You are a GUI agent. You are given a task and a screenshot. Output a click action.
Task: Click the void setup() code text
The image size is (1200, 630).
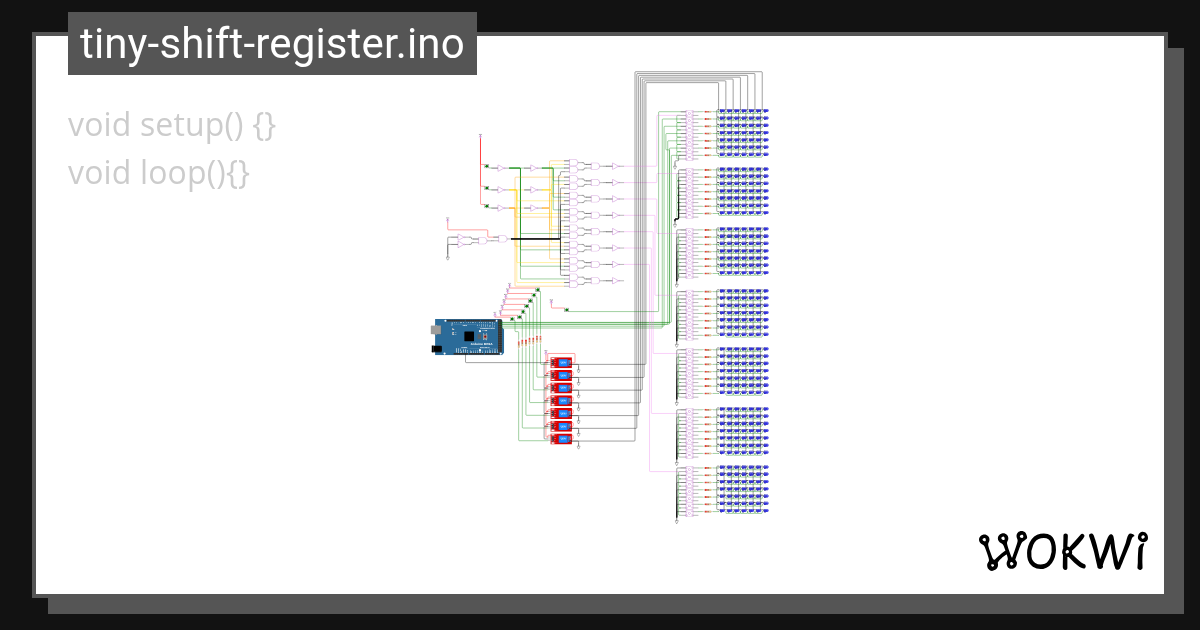[170, 125]
